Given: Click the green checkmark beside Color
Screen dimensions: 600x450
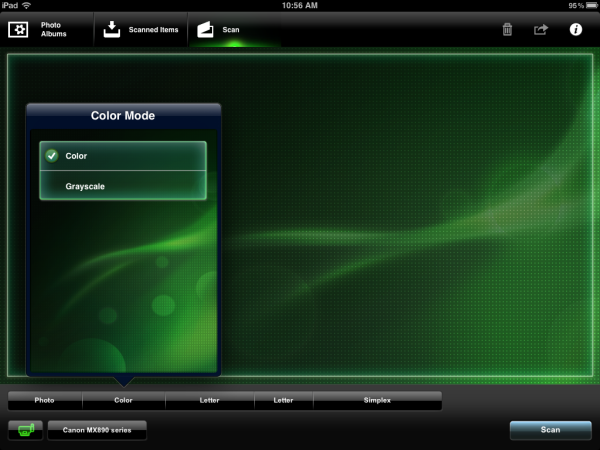Looking at the screenshot, I should point(52,156).
